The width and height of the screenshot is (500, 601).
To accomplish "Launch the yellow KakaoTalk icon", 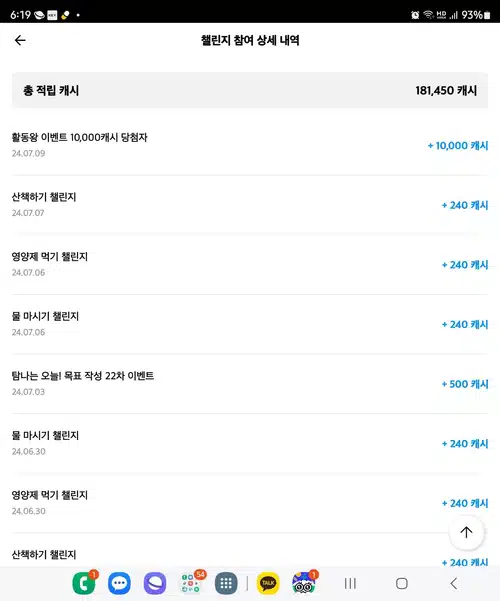I will 268,583.
